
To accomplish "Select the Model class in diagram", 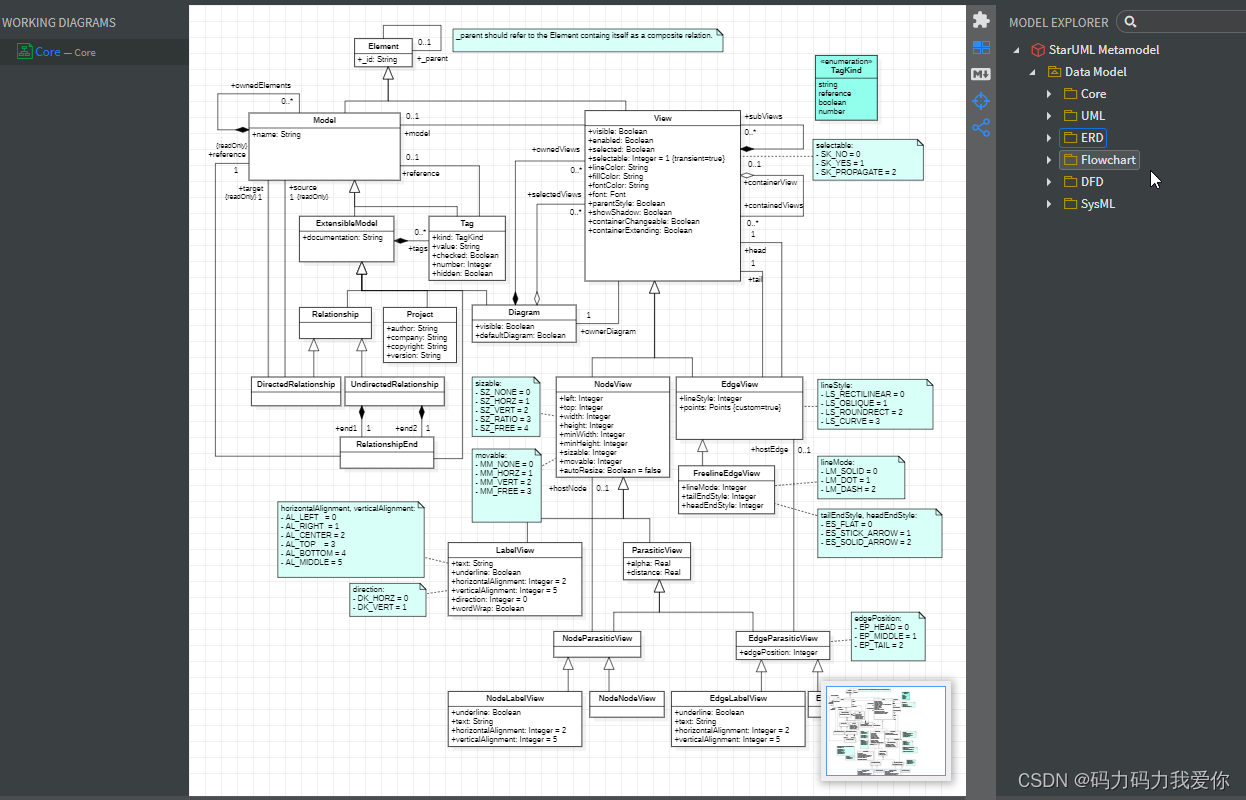I will 324,146.
